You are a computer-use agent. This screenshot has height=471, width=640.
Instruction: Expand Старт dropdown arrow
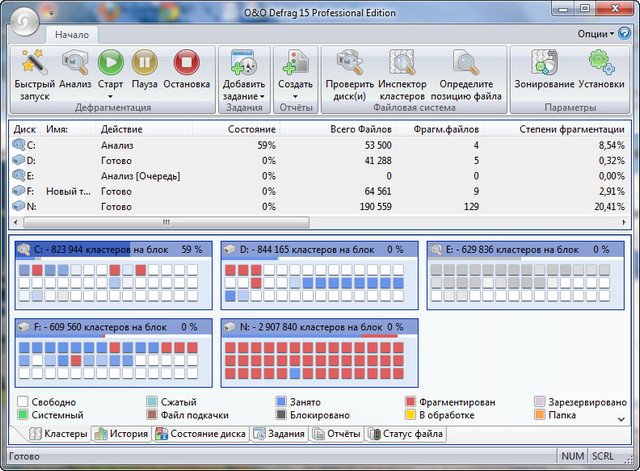[x=110, y=97]
